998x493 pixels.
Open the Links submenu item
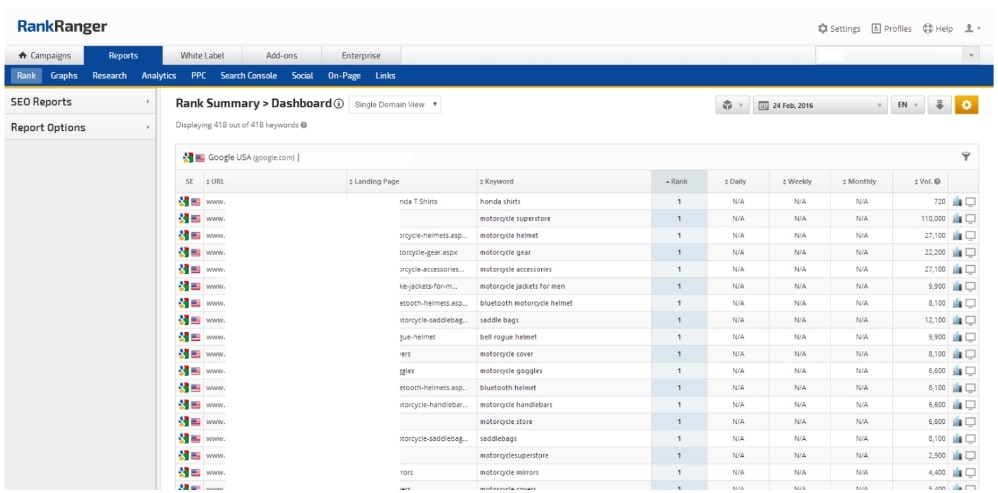click(385, 76)
